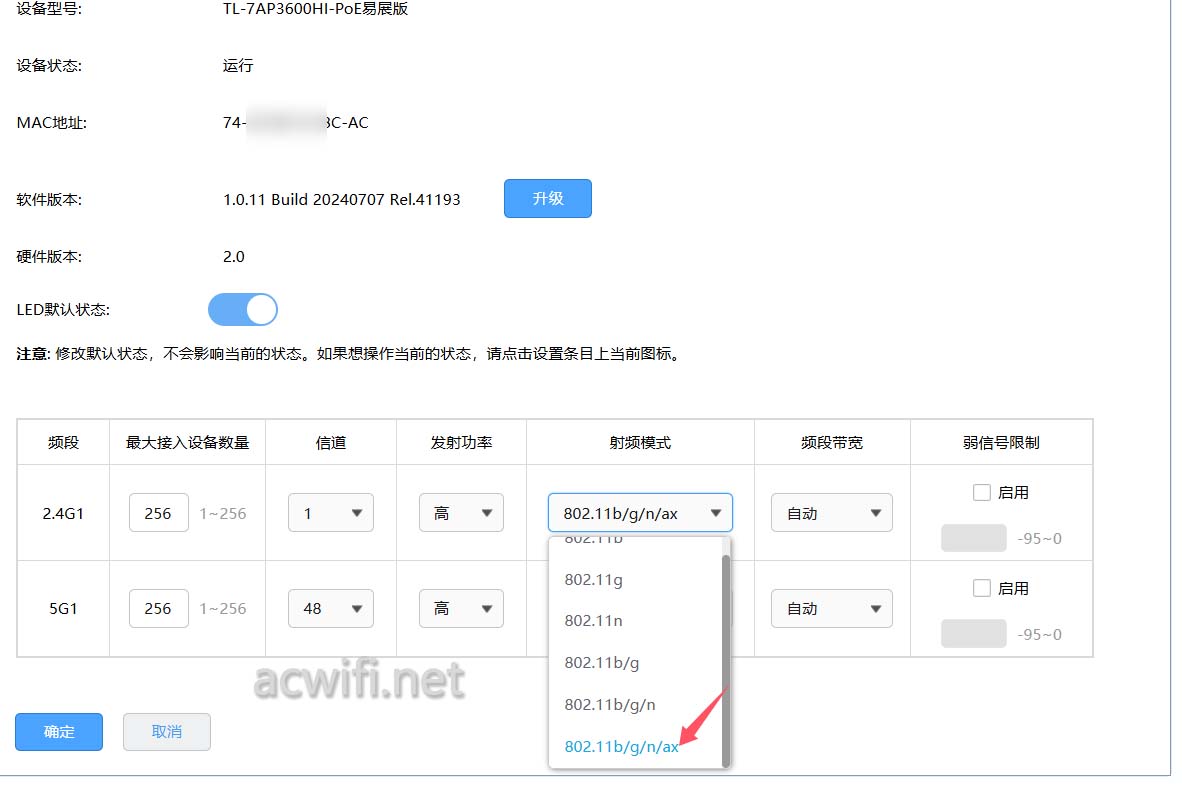Click the hardware version 2.0 value
This screenshot has height=788, width=1182.
234,256
